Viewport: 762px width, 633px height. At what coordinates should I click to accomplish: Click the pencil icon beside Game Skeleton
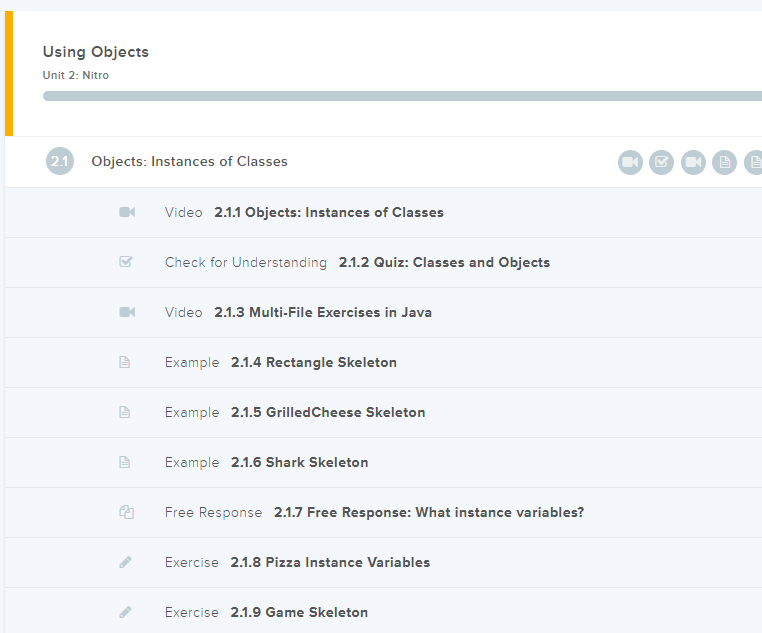(125, 612)
